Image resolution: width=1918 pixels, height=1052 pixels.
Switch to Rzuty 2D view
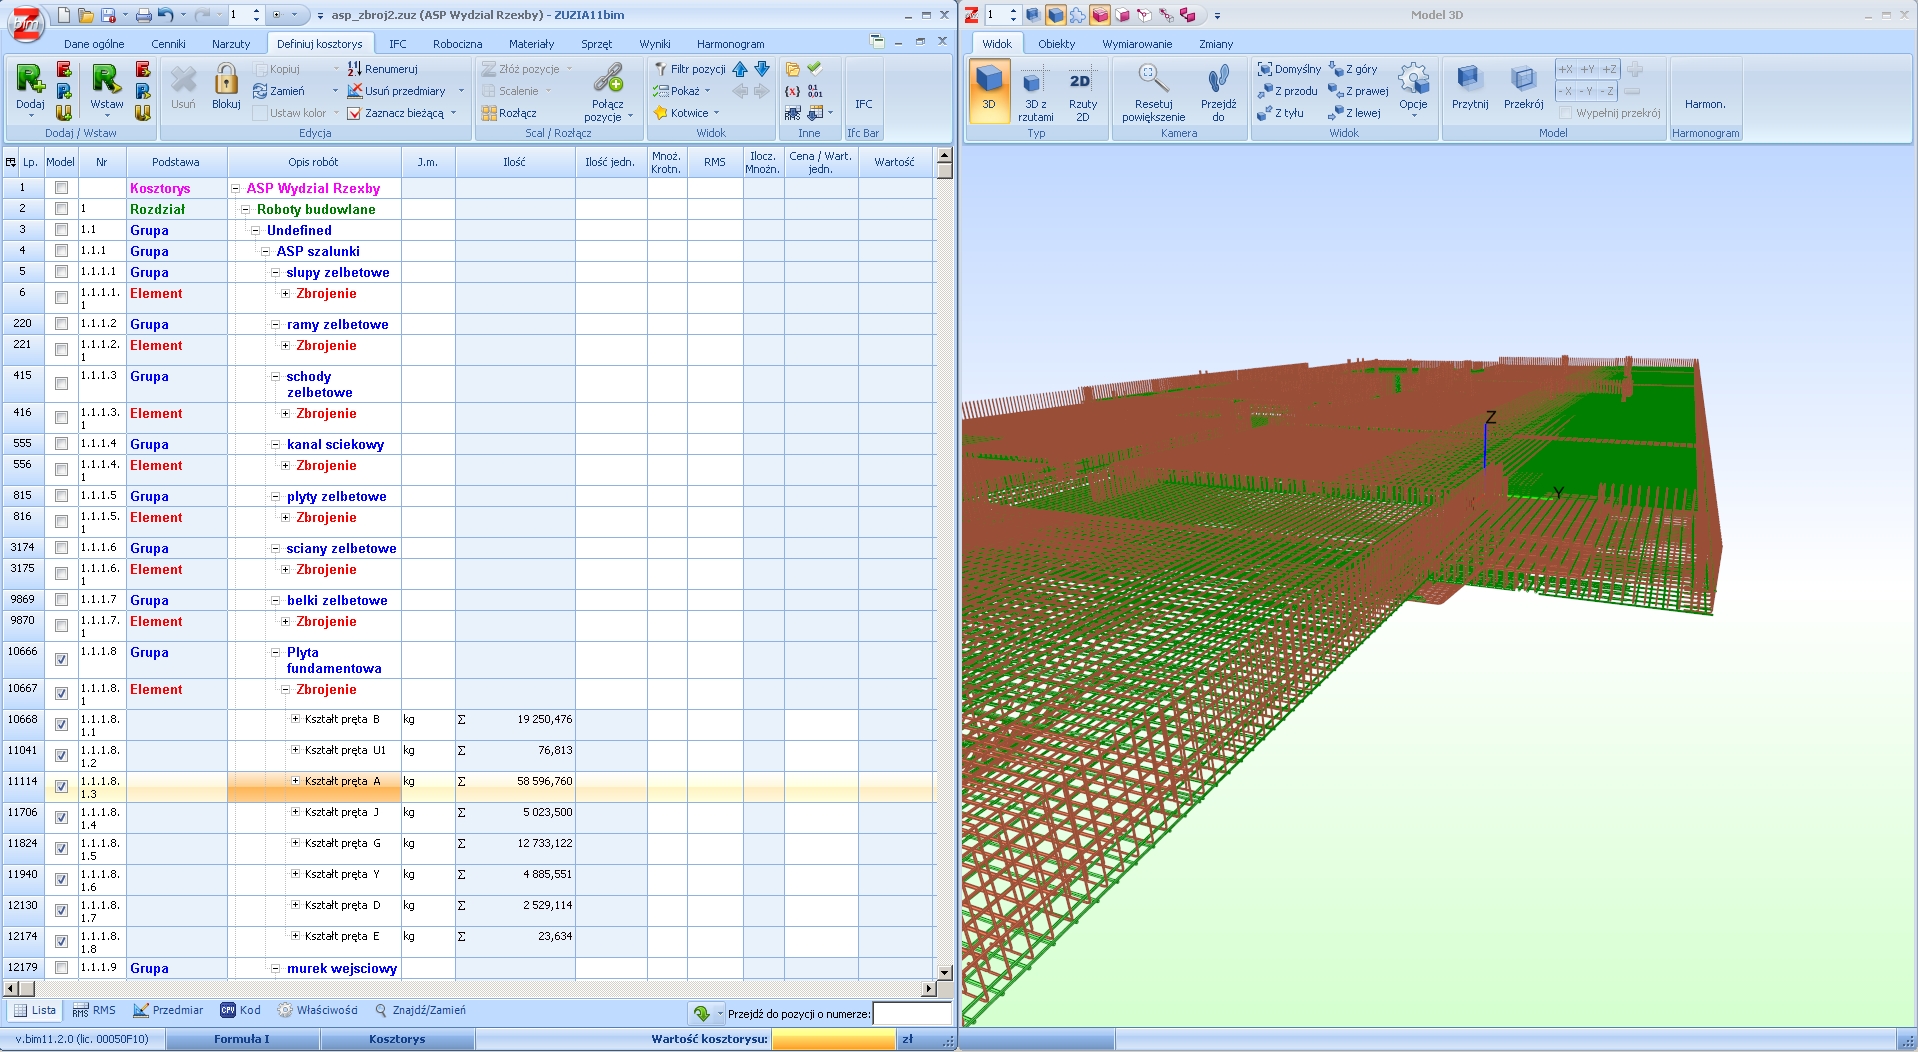point(1082,82)
